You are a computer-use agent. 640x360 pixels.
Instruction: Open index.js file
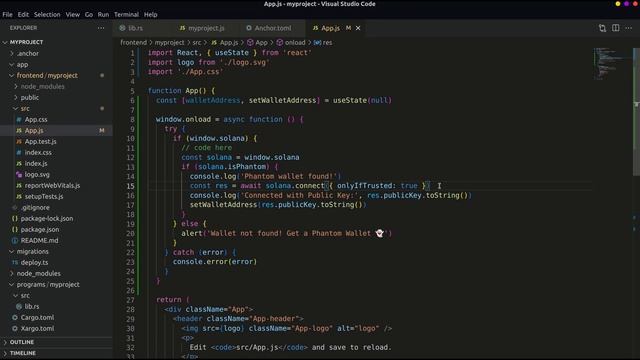pyautogui.click(x=36, y=164)
